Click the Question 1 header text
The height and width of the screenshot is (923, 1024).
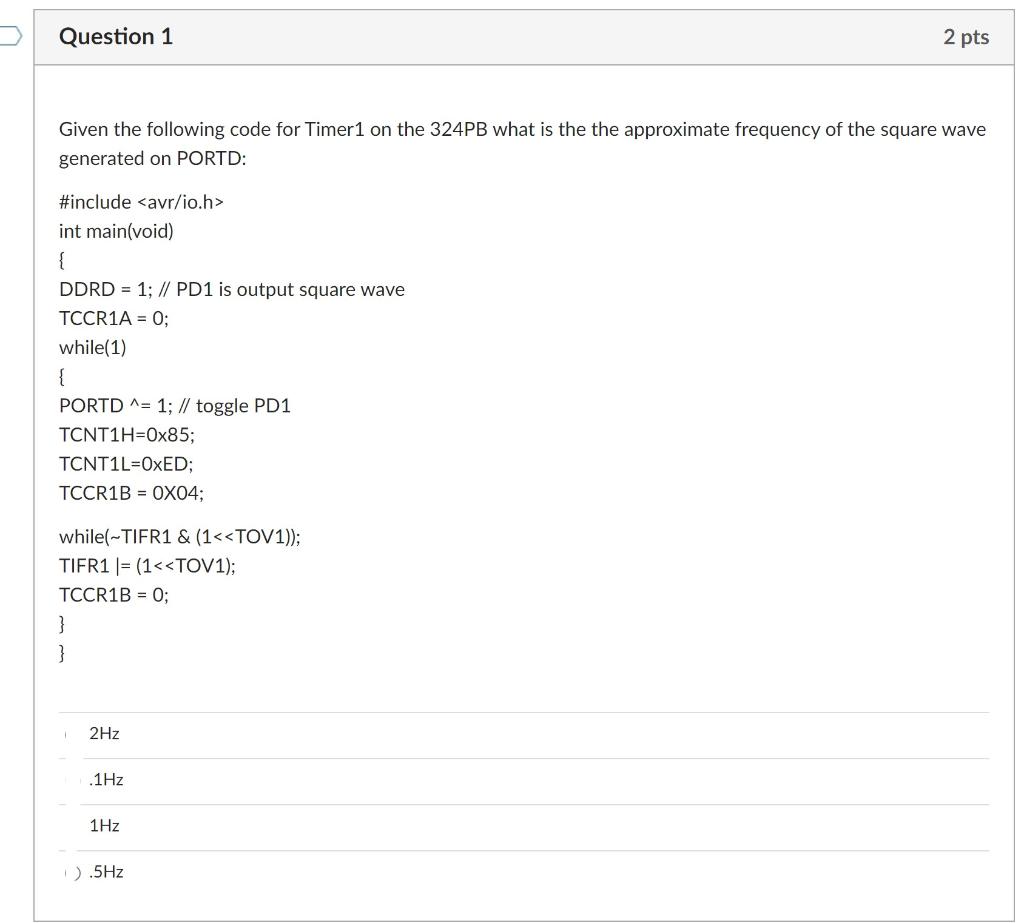[116, 36]
